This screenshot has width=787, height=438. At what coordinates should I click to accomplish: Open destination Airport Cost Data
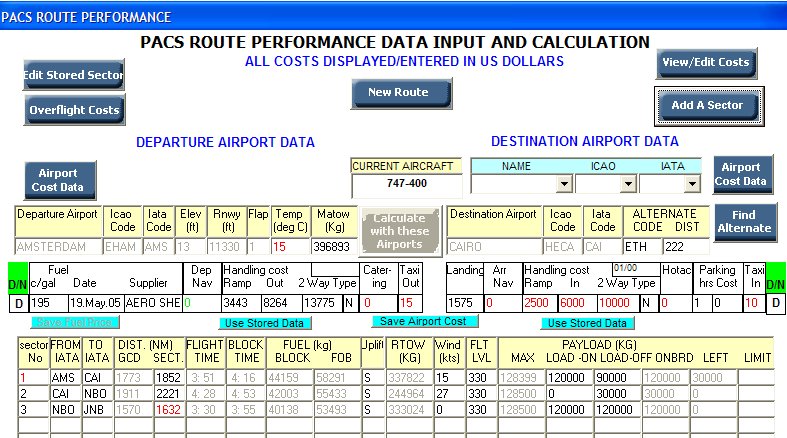pyautogui.click(x=743, y=175)
